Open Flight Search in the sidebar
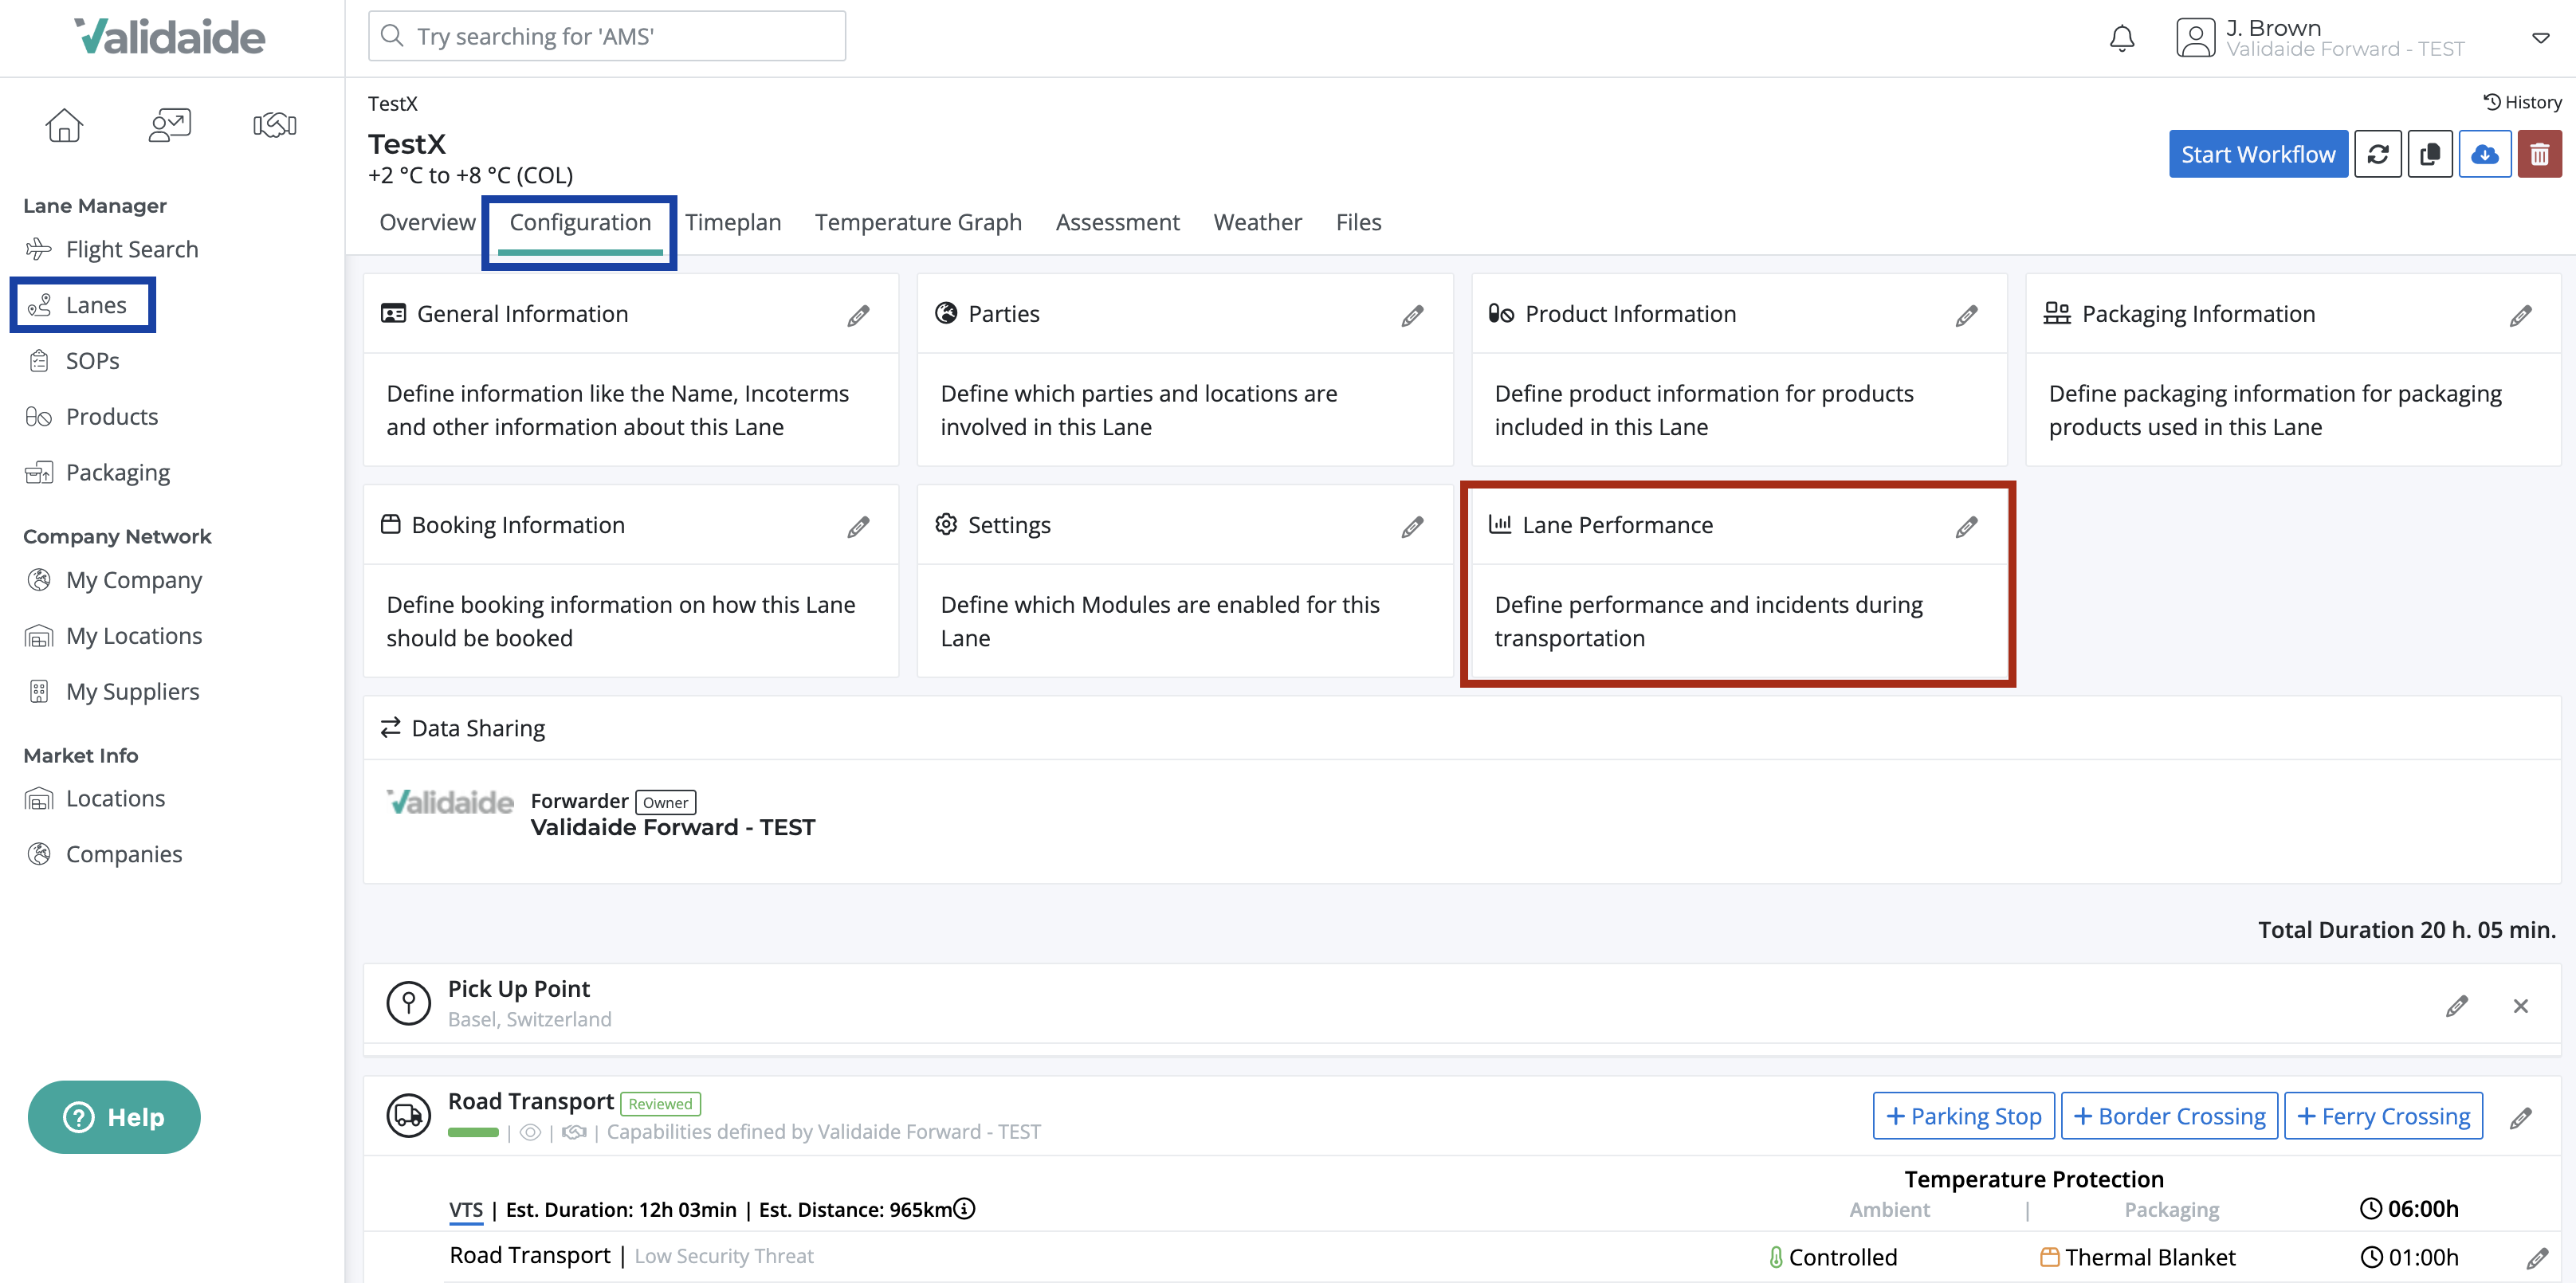Screen dimensions: 2576x1283 pos(131,248)
